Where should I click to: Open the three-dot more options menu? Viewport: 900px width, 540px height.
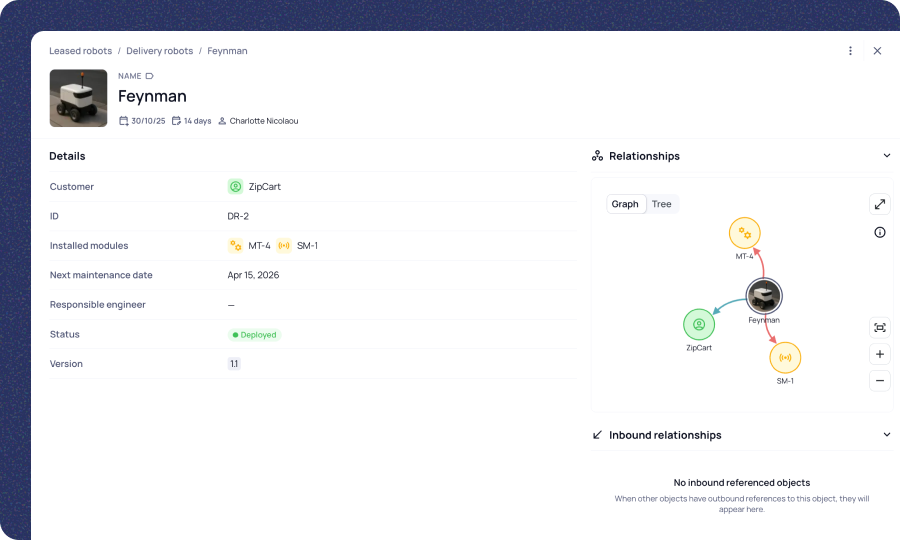tap(850, 51)
